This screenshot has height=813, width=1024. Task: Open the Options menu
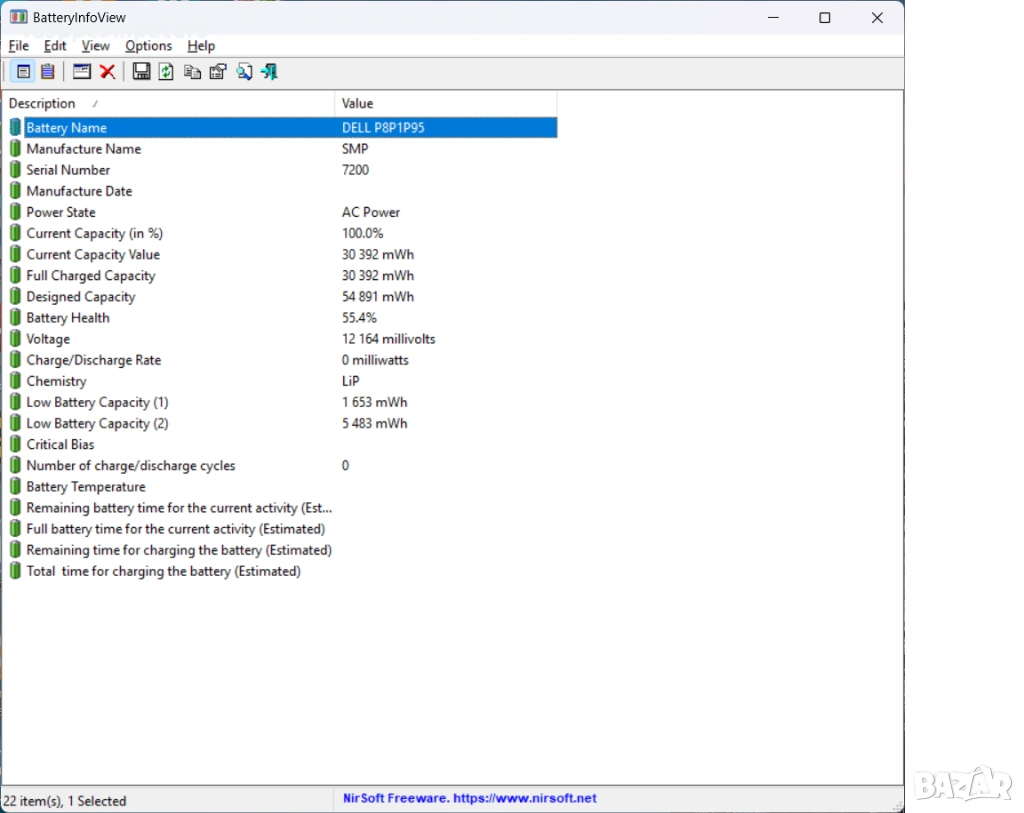click(x=148, y=46)
